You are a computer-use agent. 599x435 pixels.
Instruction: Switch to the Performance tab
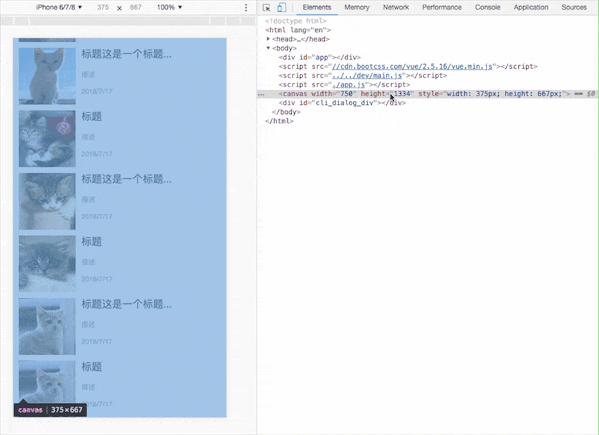point(442,7)
